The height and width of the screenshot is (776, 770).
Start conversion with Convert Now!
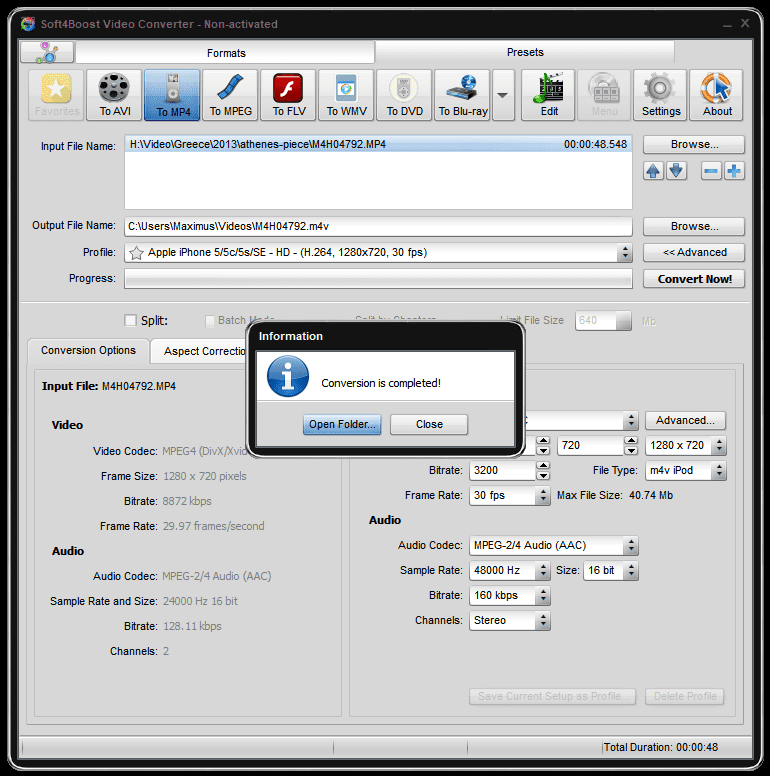(x=694, y=279)
